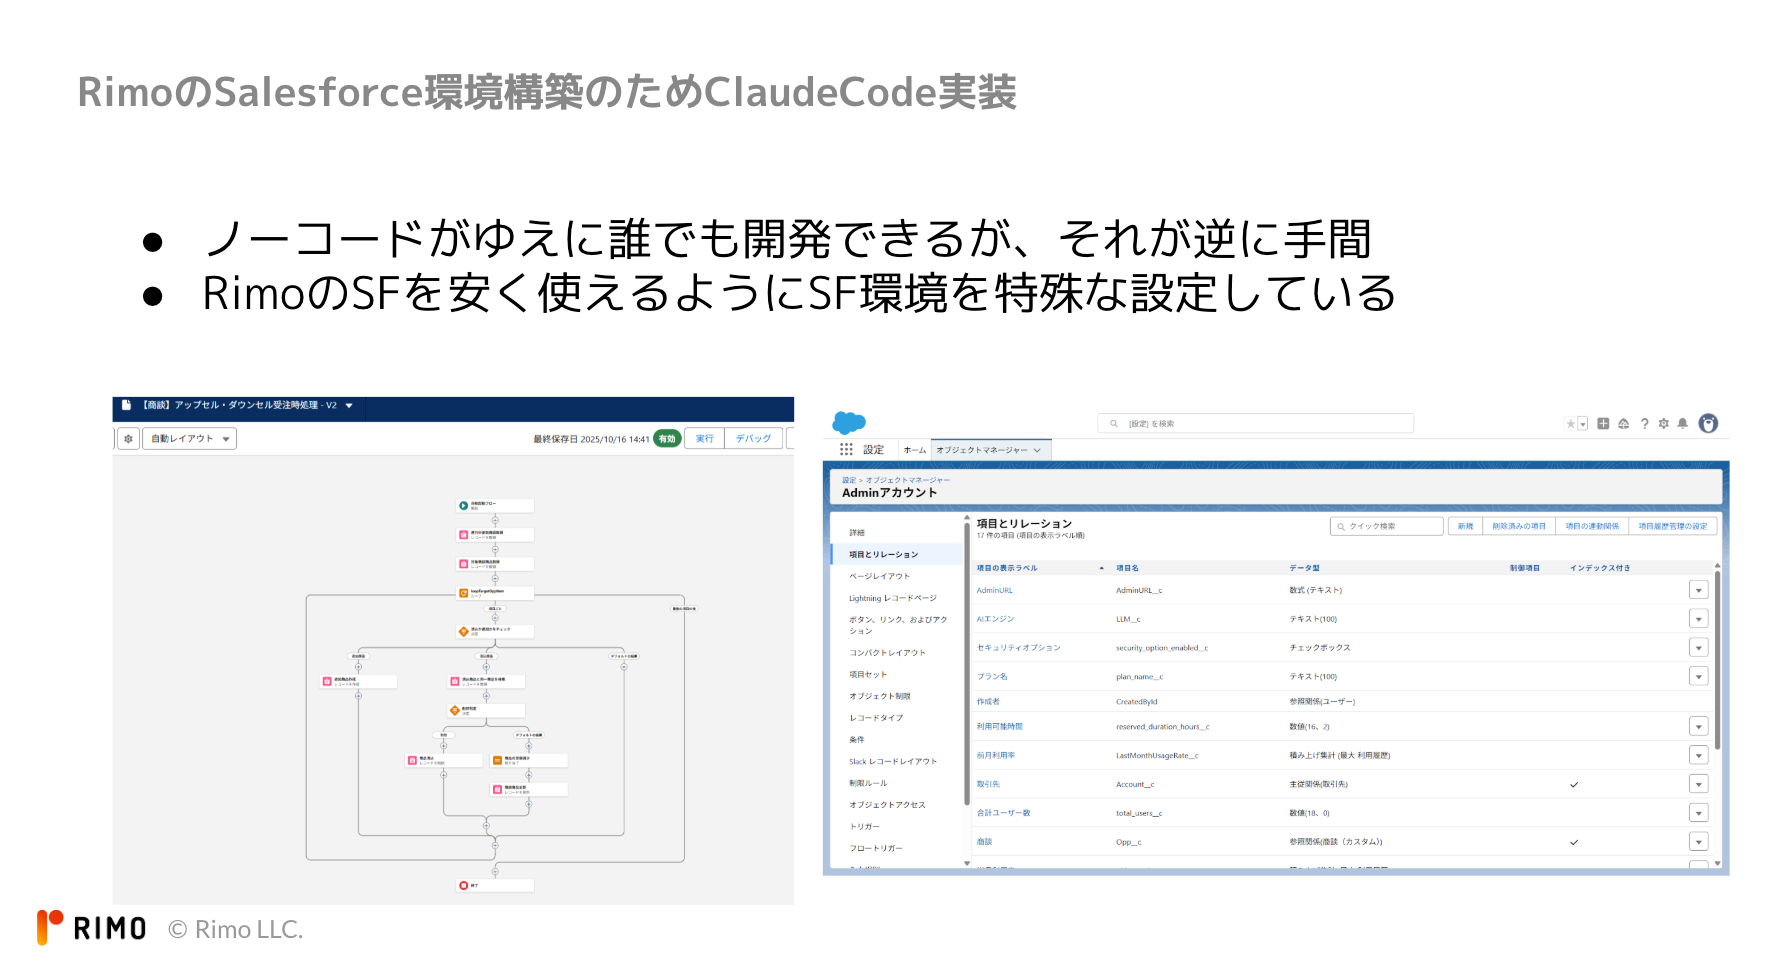Click the Salesforce cloud logo
Viewport: 1773px width, 971px height.
tap(848, 423)
